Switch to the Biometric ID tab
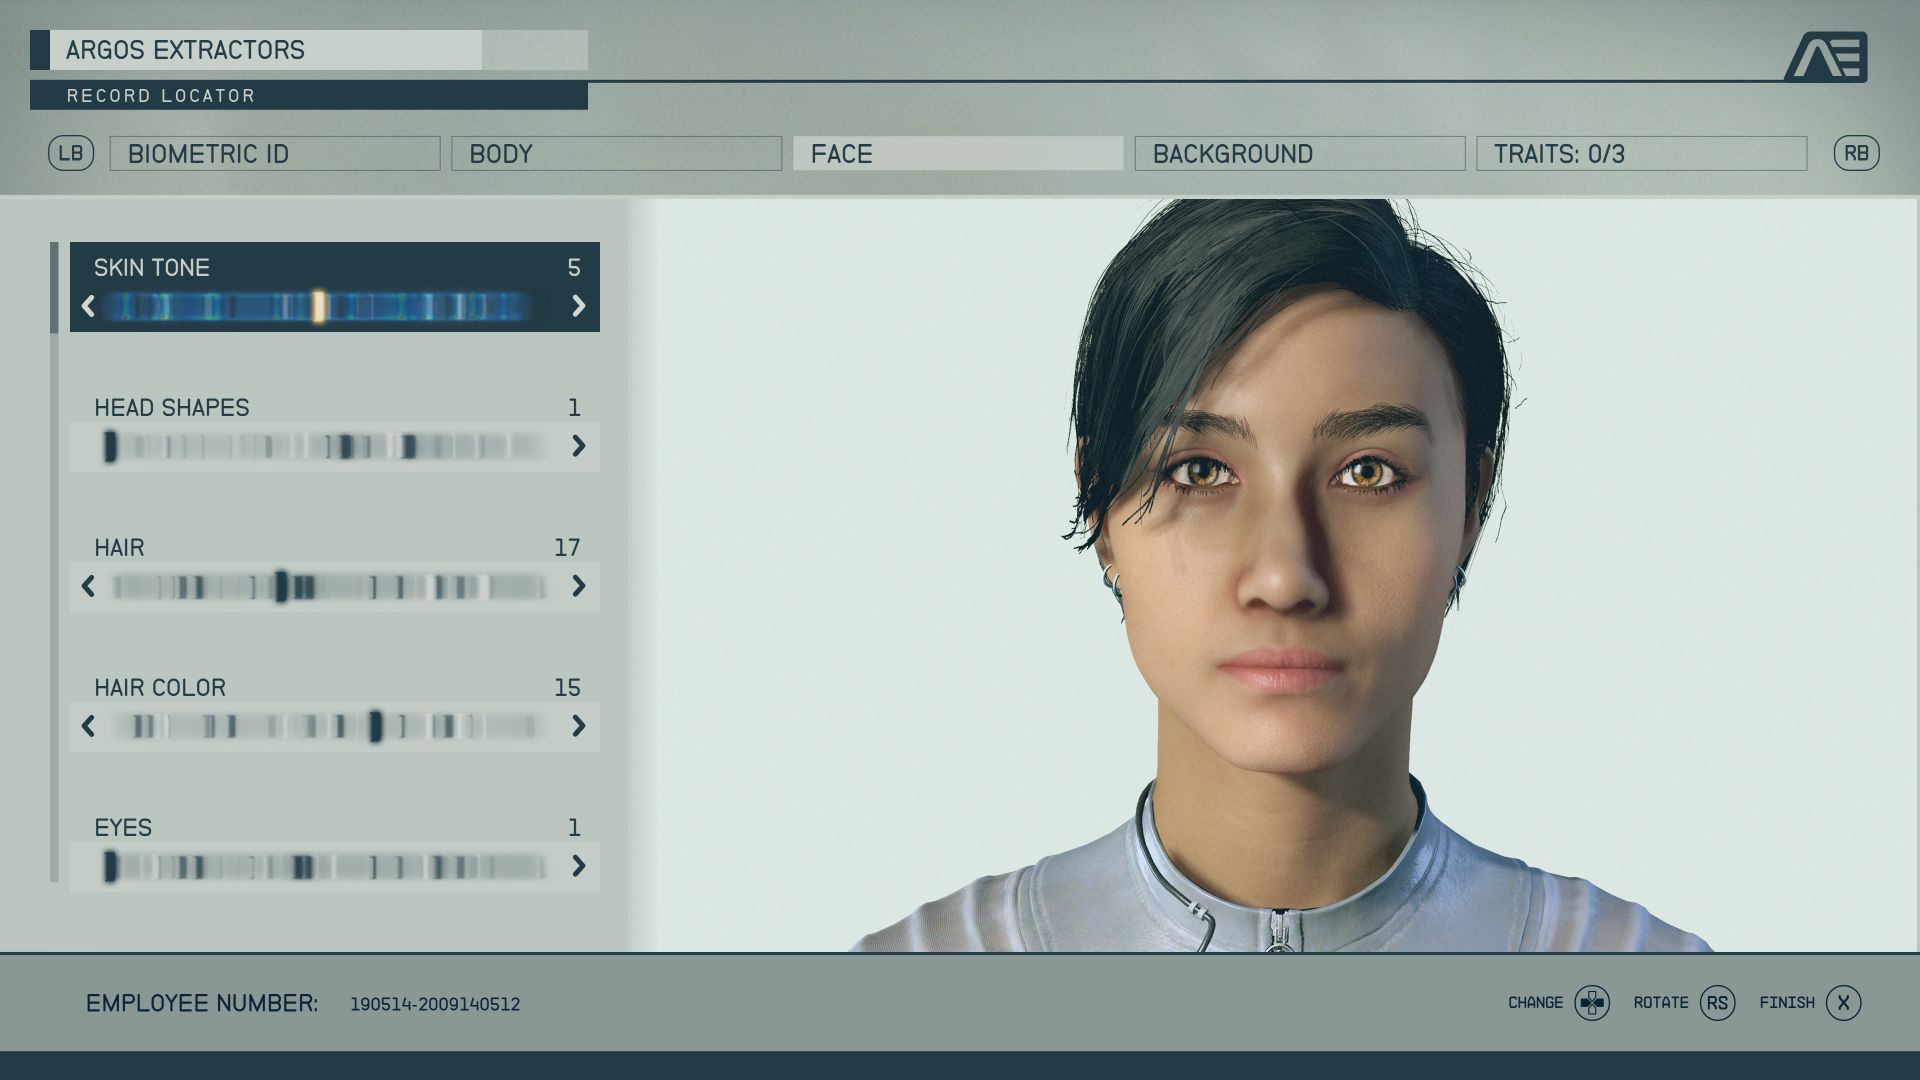The image size is (1920, 1080). [x=275, y=154]
